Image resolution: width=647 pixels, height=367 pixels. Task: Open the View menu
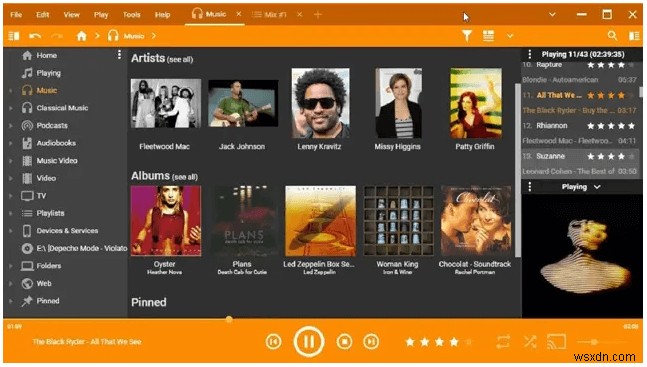pyautogui.click(x=71, y=15)
